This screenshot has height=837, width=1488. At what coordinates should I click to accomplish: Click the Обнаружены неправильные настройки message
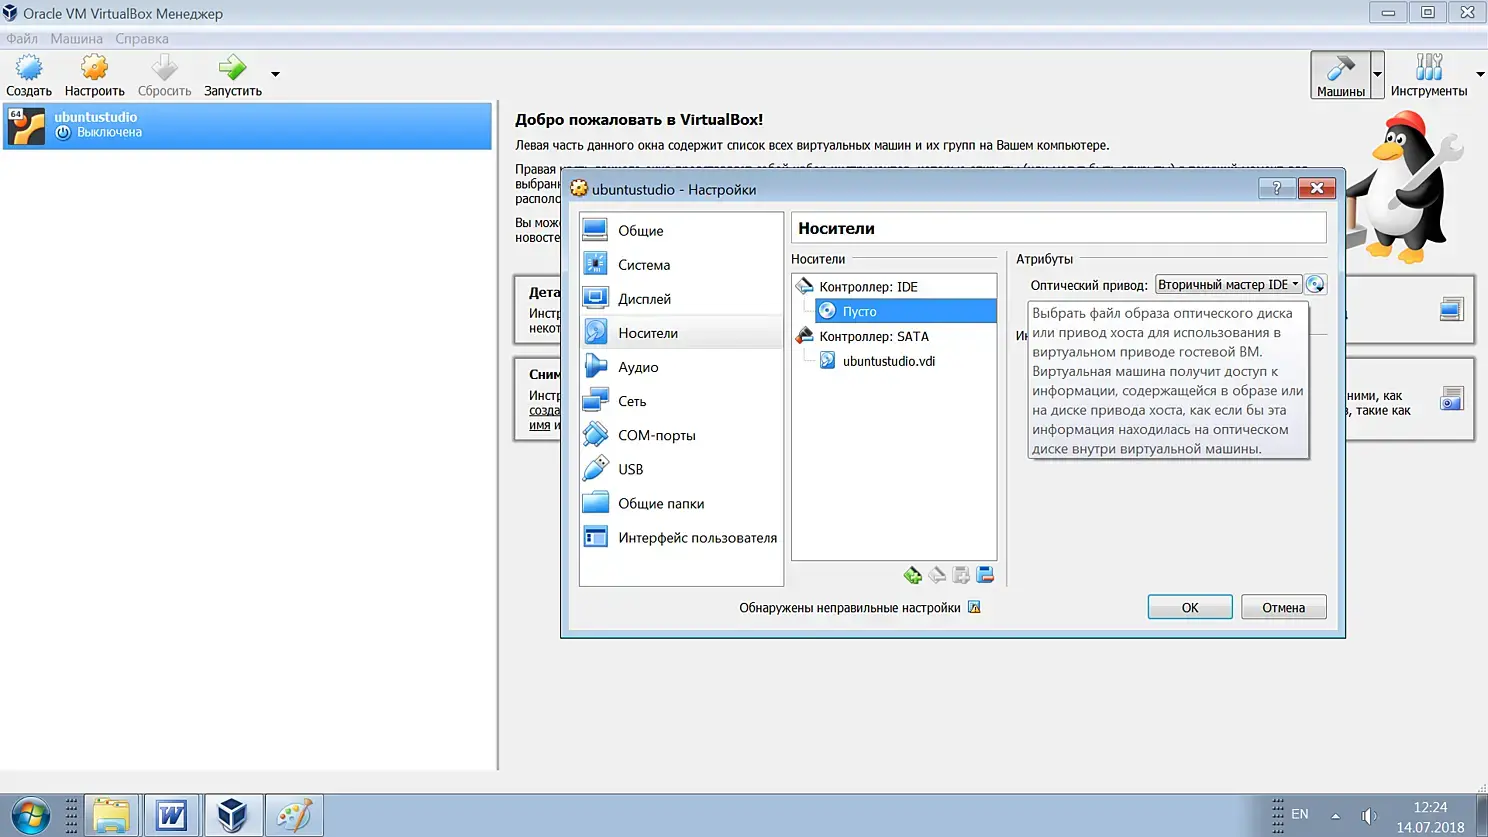[x=850, y=608]
